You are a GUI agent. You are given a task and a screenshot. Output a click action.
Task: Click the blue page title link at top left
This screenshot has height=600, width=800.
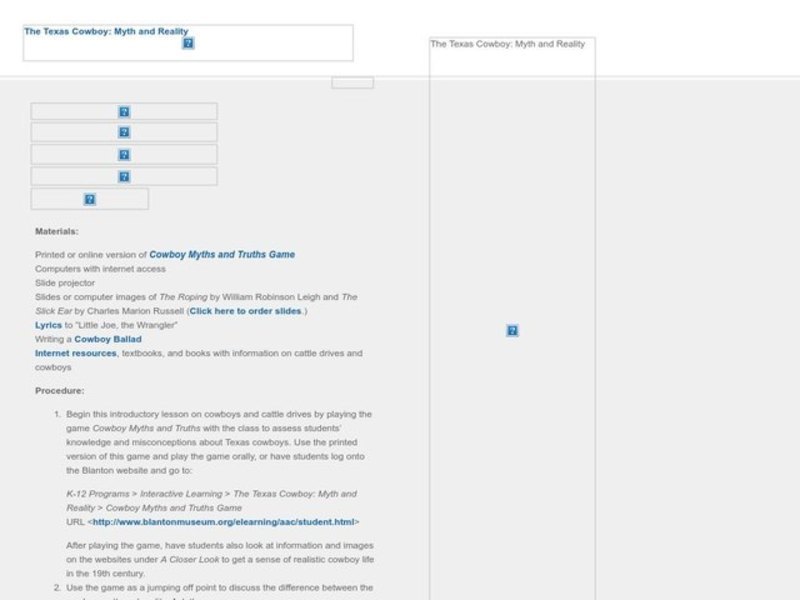[106, 31]
